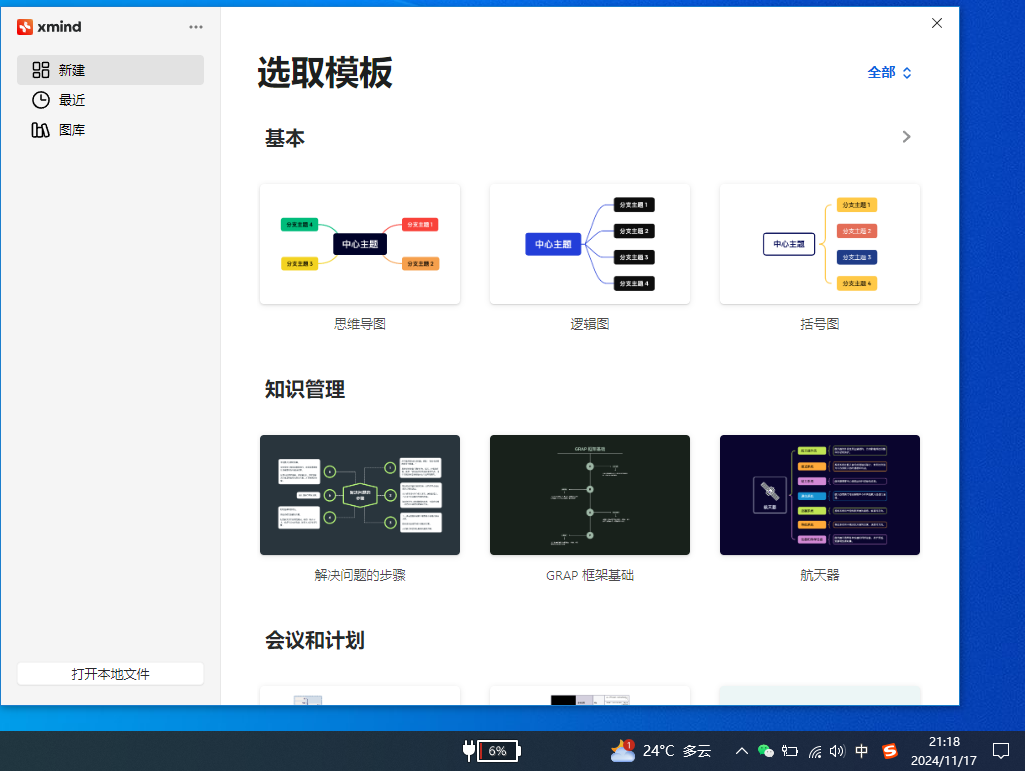Click the 打开本地文件 button
This screenshot has width=1025, height=771.
pyautogui.click(x=110, y=673)
